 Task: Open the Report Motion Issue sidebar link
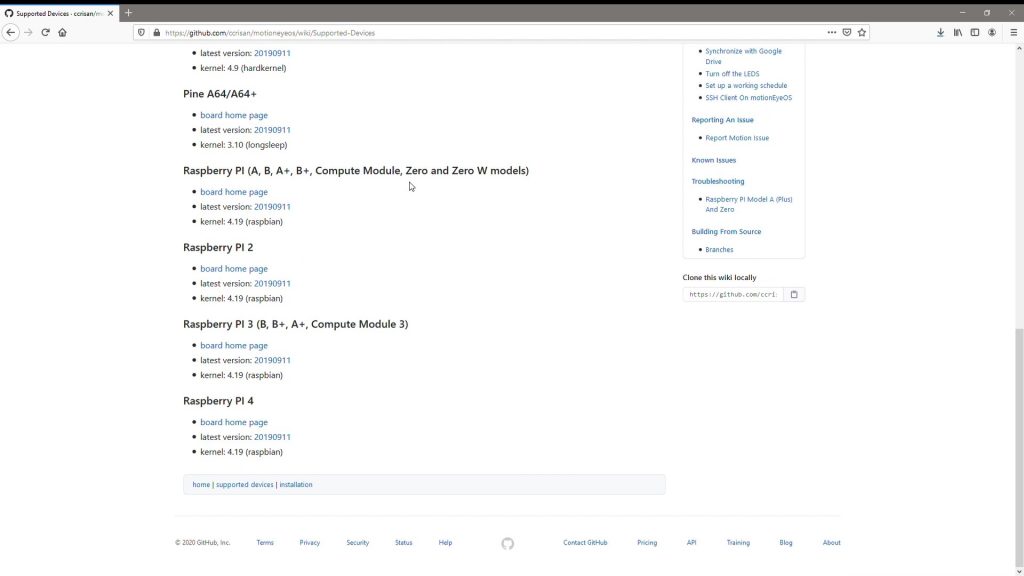coord(737,138)
